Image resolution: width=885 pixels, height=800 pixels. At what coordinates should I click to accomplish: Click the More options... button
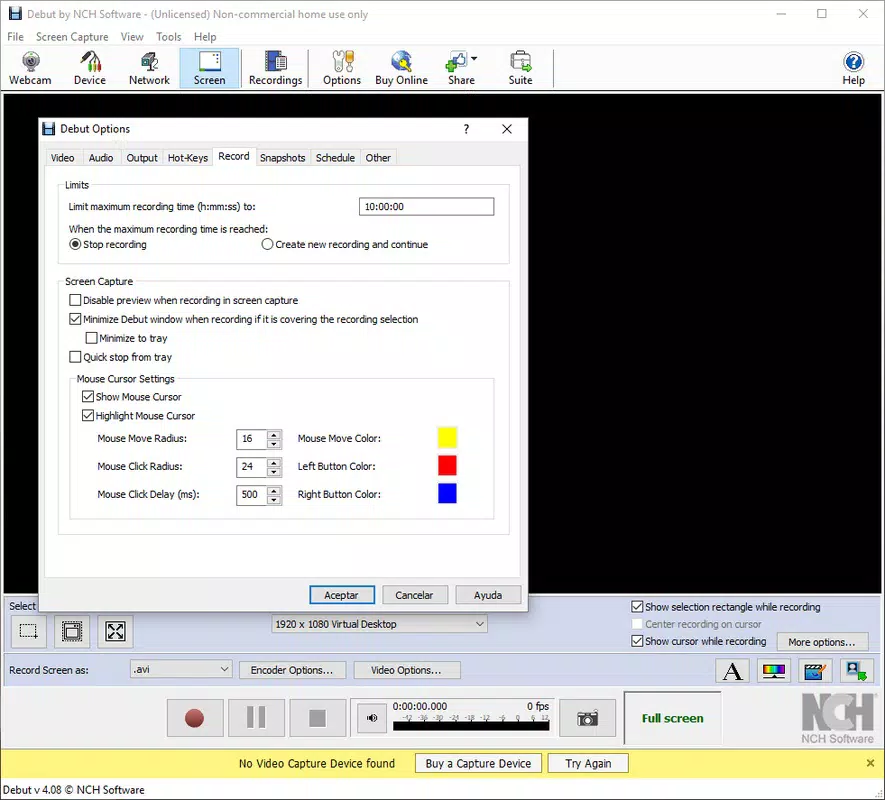click(822, 642)
